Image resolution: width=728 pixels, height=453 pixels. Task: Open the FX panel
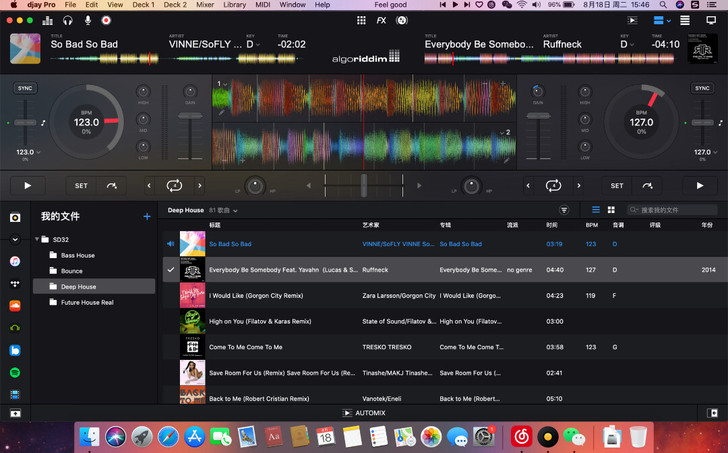click(381, 20)
